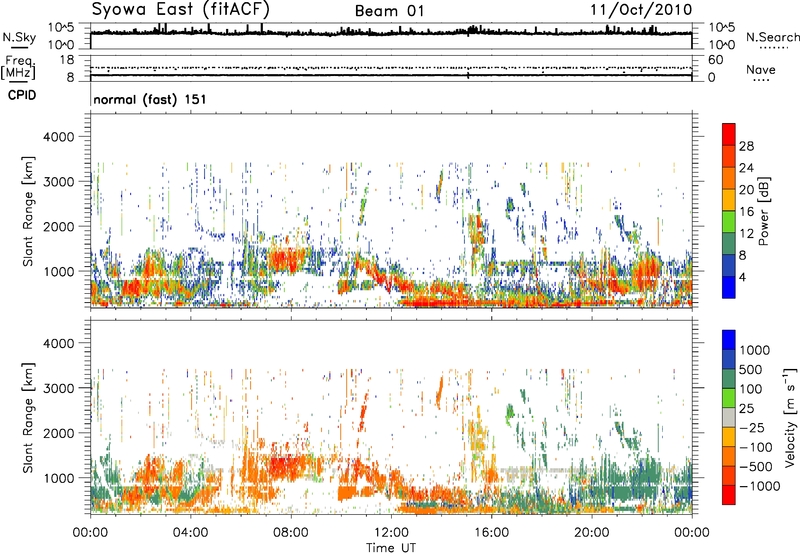Click the "04:00" time axis tick label
Screen dimensions: 800x554
point(190,533)
